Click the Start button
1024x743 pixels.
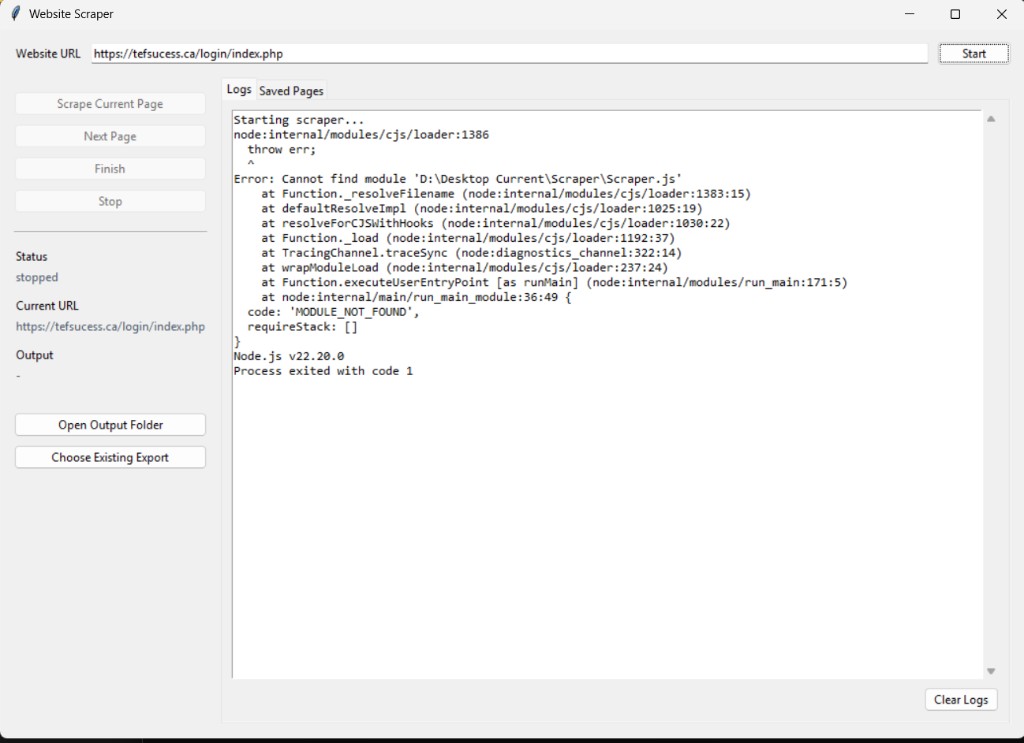pyautogui.click(x=974, y=54)
